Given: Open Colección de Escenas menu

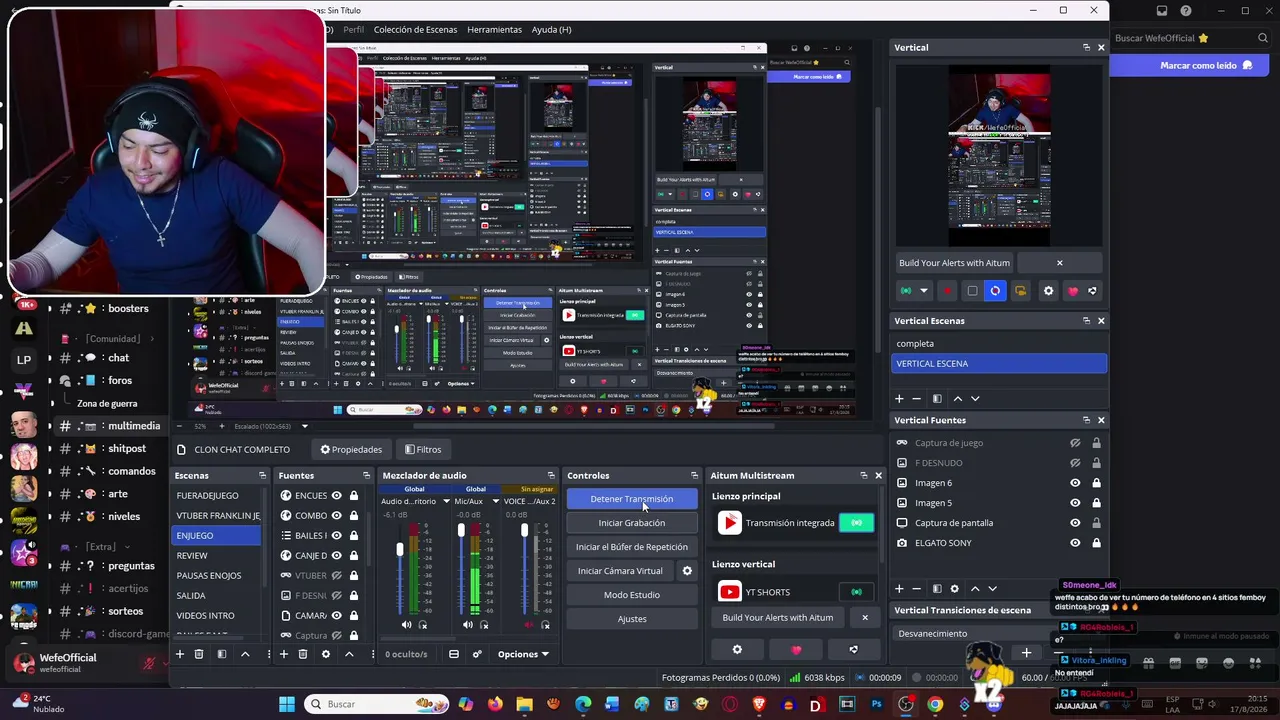Looking at the screenshot, I should pos(415,29).
